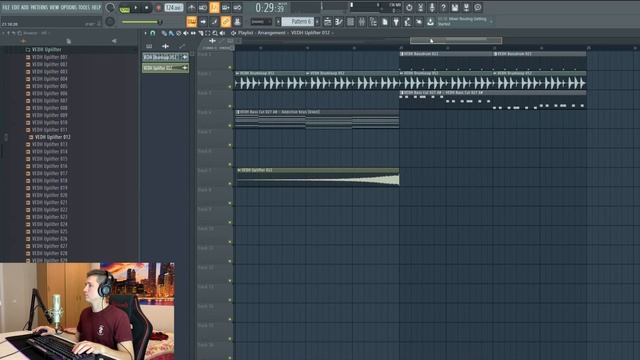Select playlist slip tool
This screenshot has width=640, height=360.
(193, 33)
